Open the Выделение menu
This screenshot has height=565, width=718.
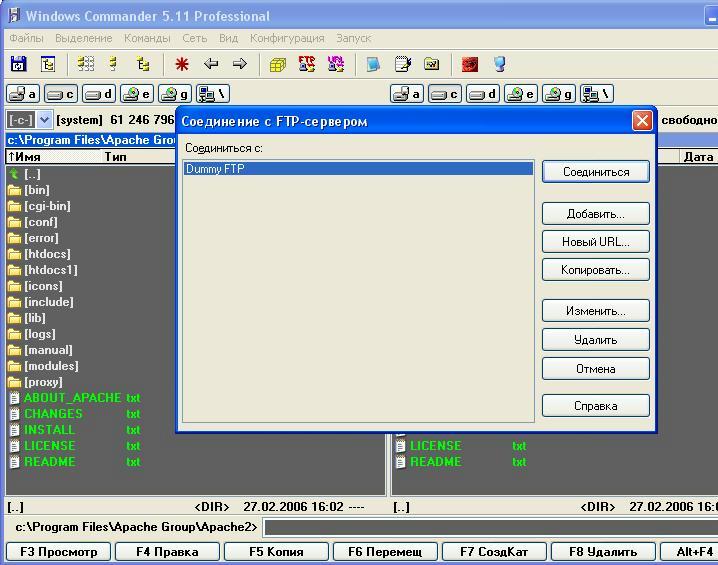coord(84,38)
